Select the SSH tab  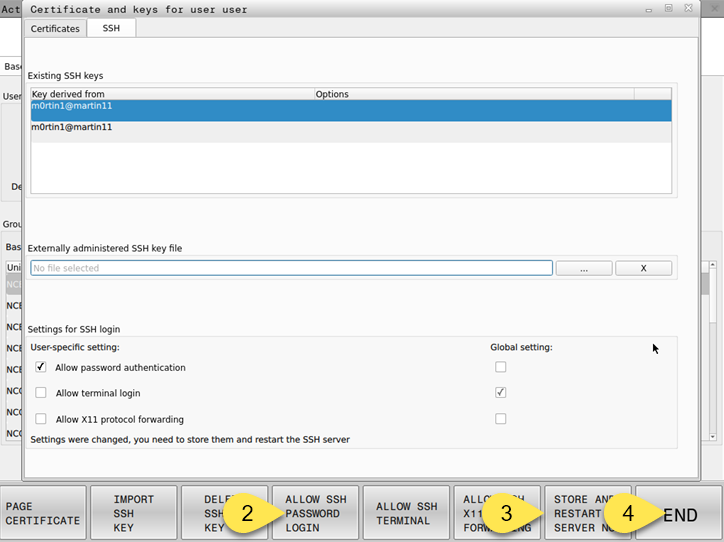point(111,28)
